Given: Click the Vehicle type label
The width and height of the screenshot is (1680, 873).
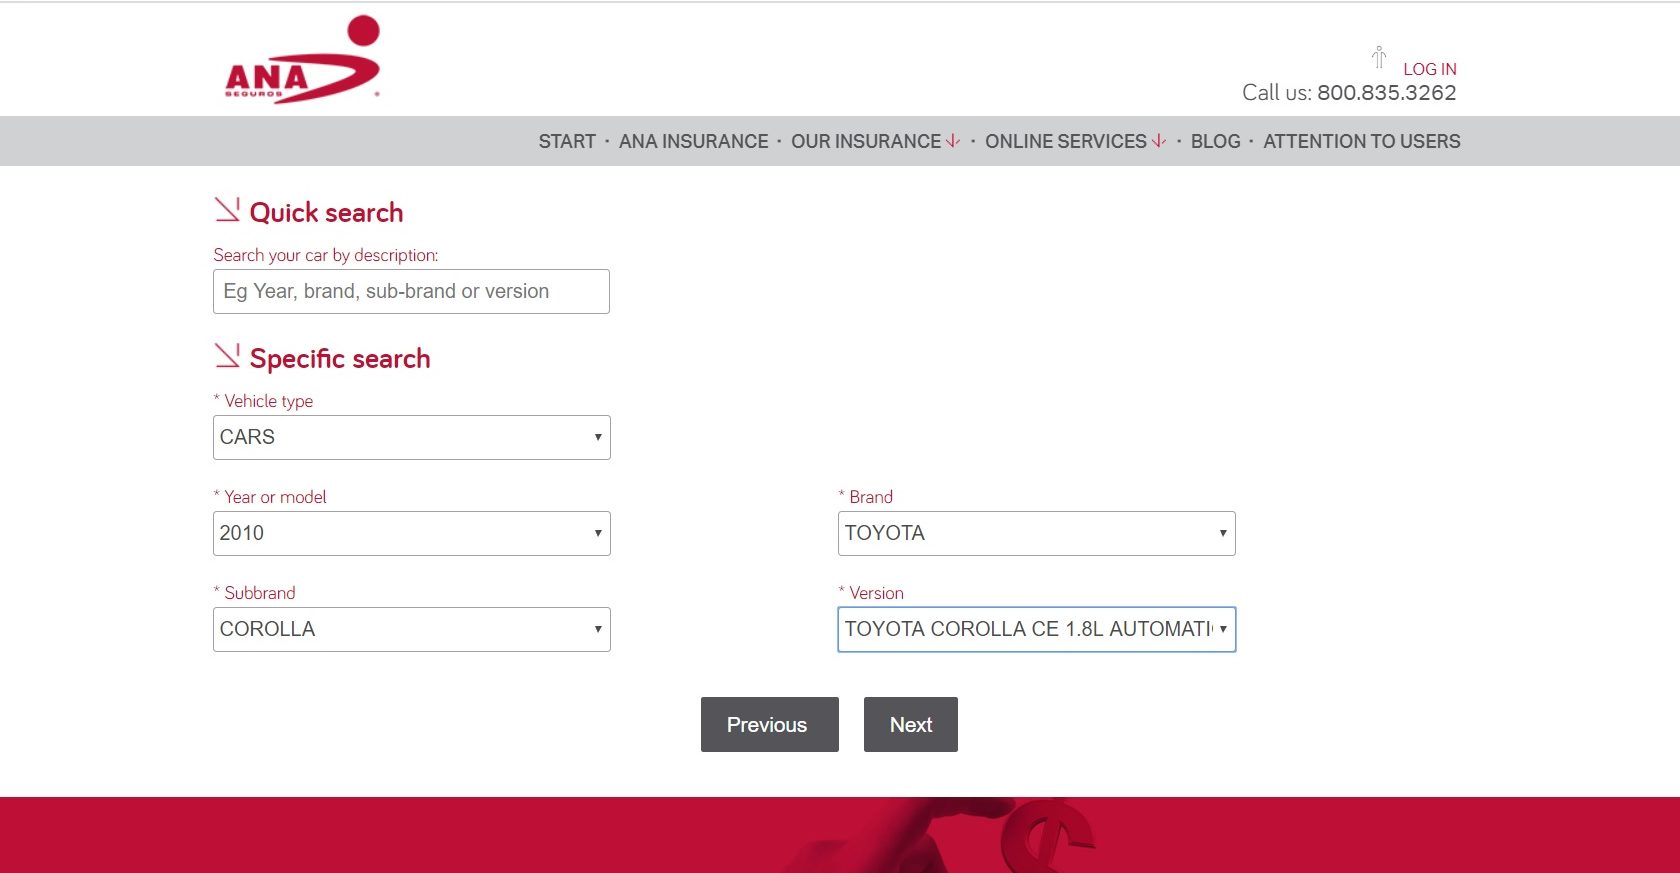Looking at the screenshot, I should point(268,401).
